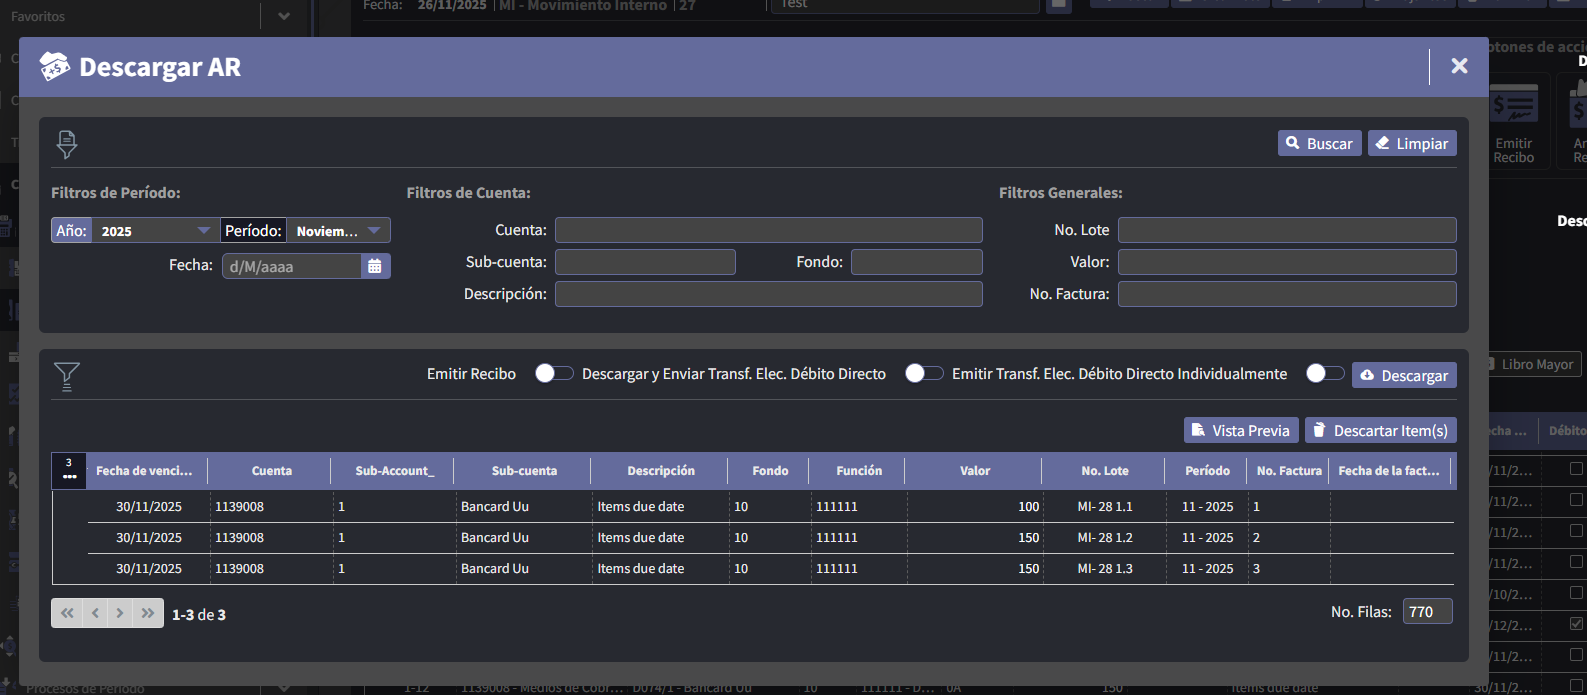Enable the Emitir Recibo toggle

[x=554, y=373]
